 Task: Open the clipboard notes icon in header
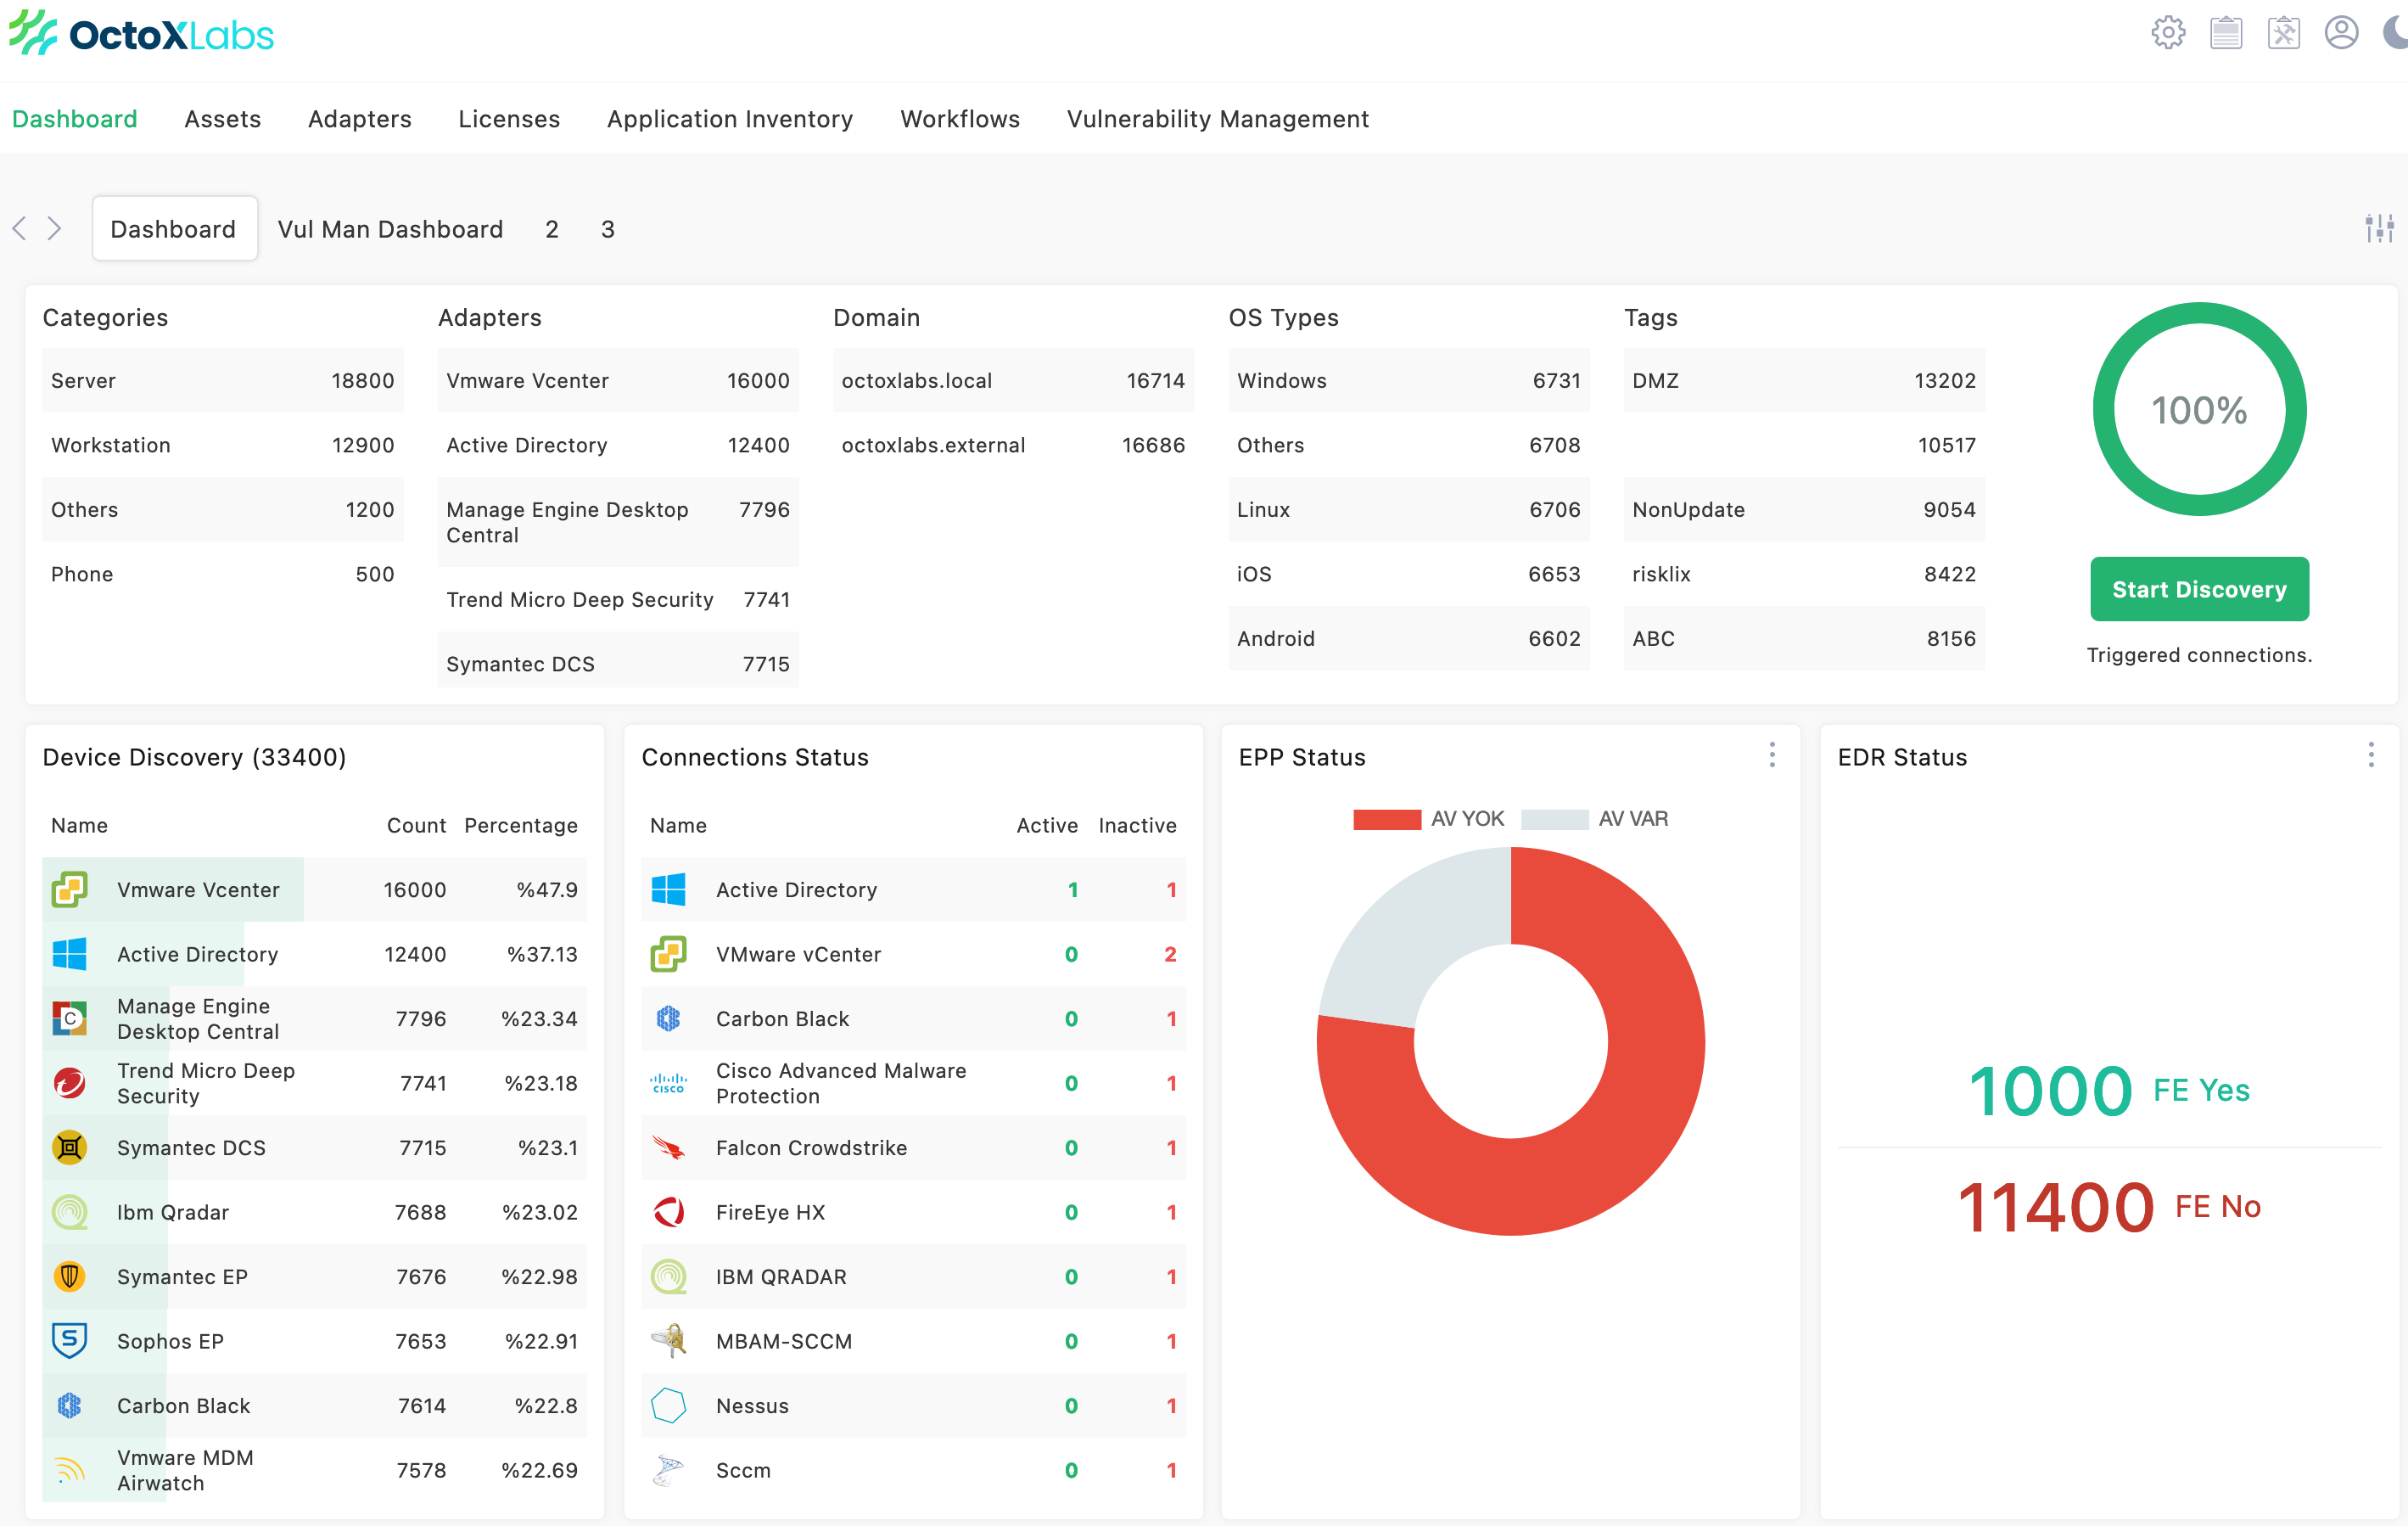pos(2226,33)
